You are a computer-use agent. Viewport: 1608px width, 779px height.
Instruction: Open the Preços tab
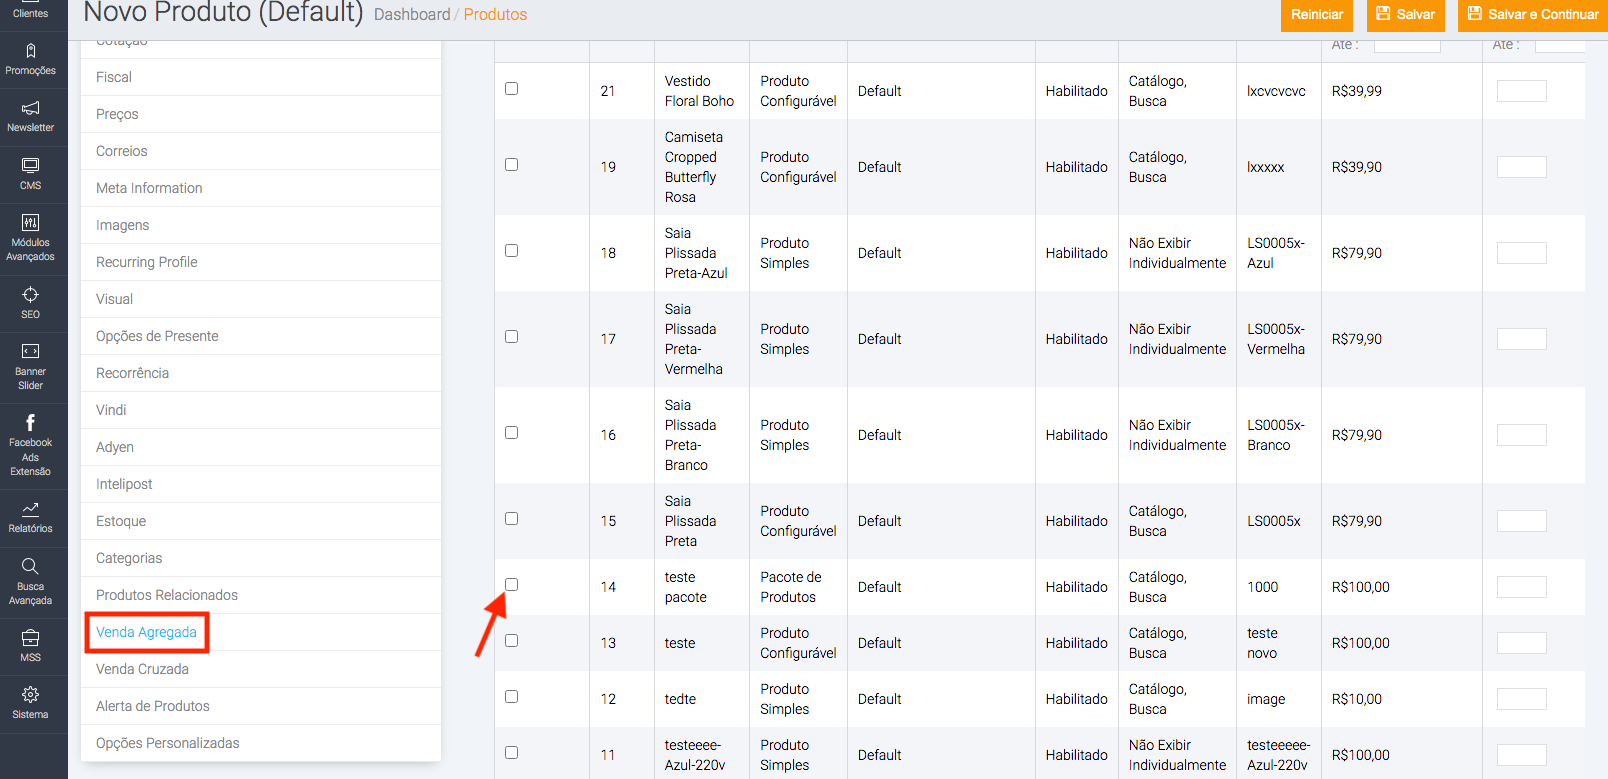tap(261, 114)
